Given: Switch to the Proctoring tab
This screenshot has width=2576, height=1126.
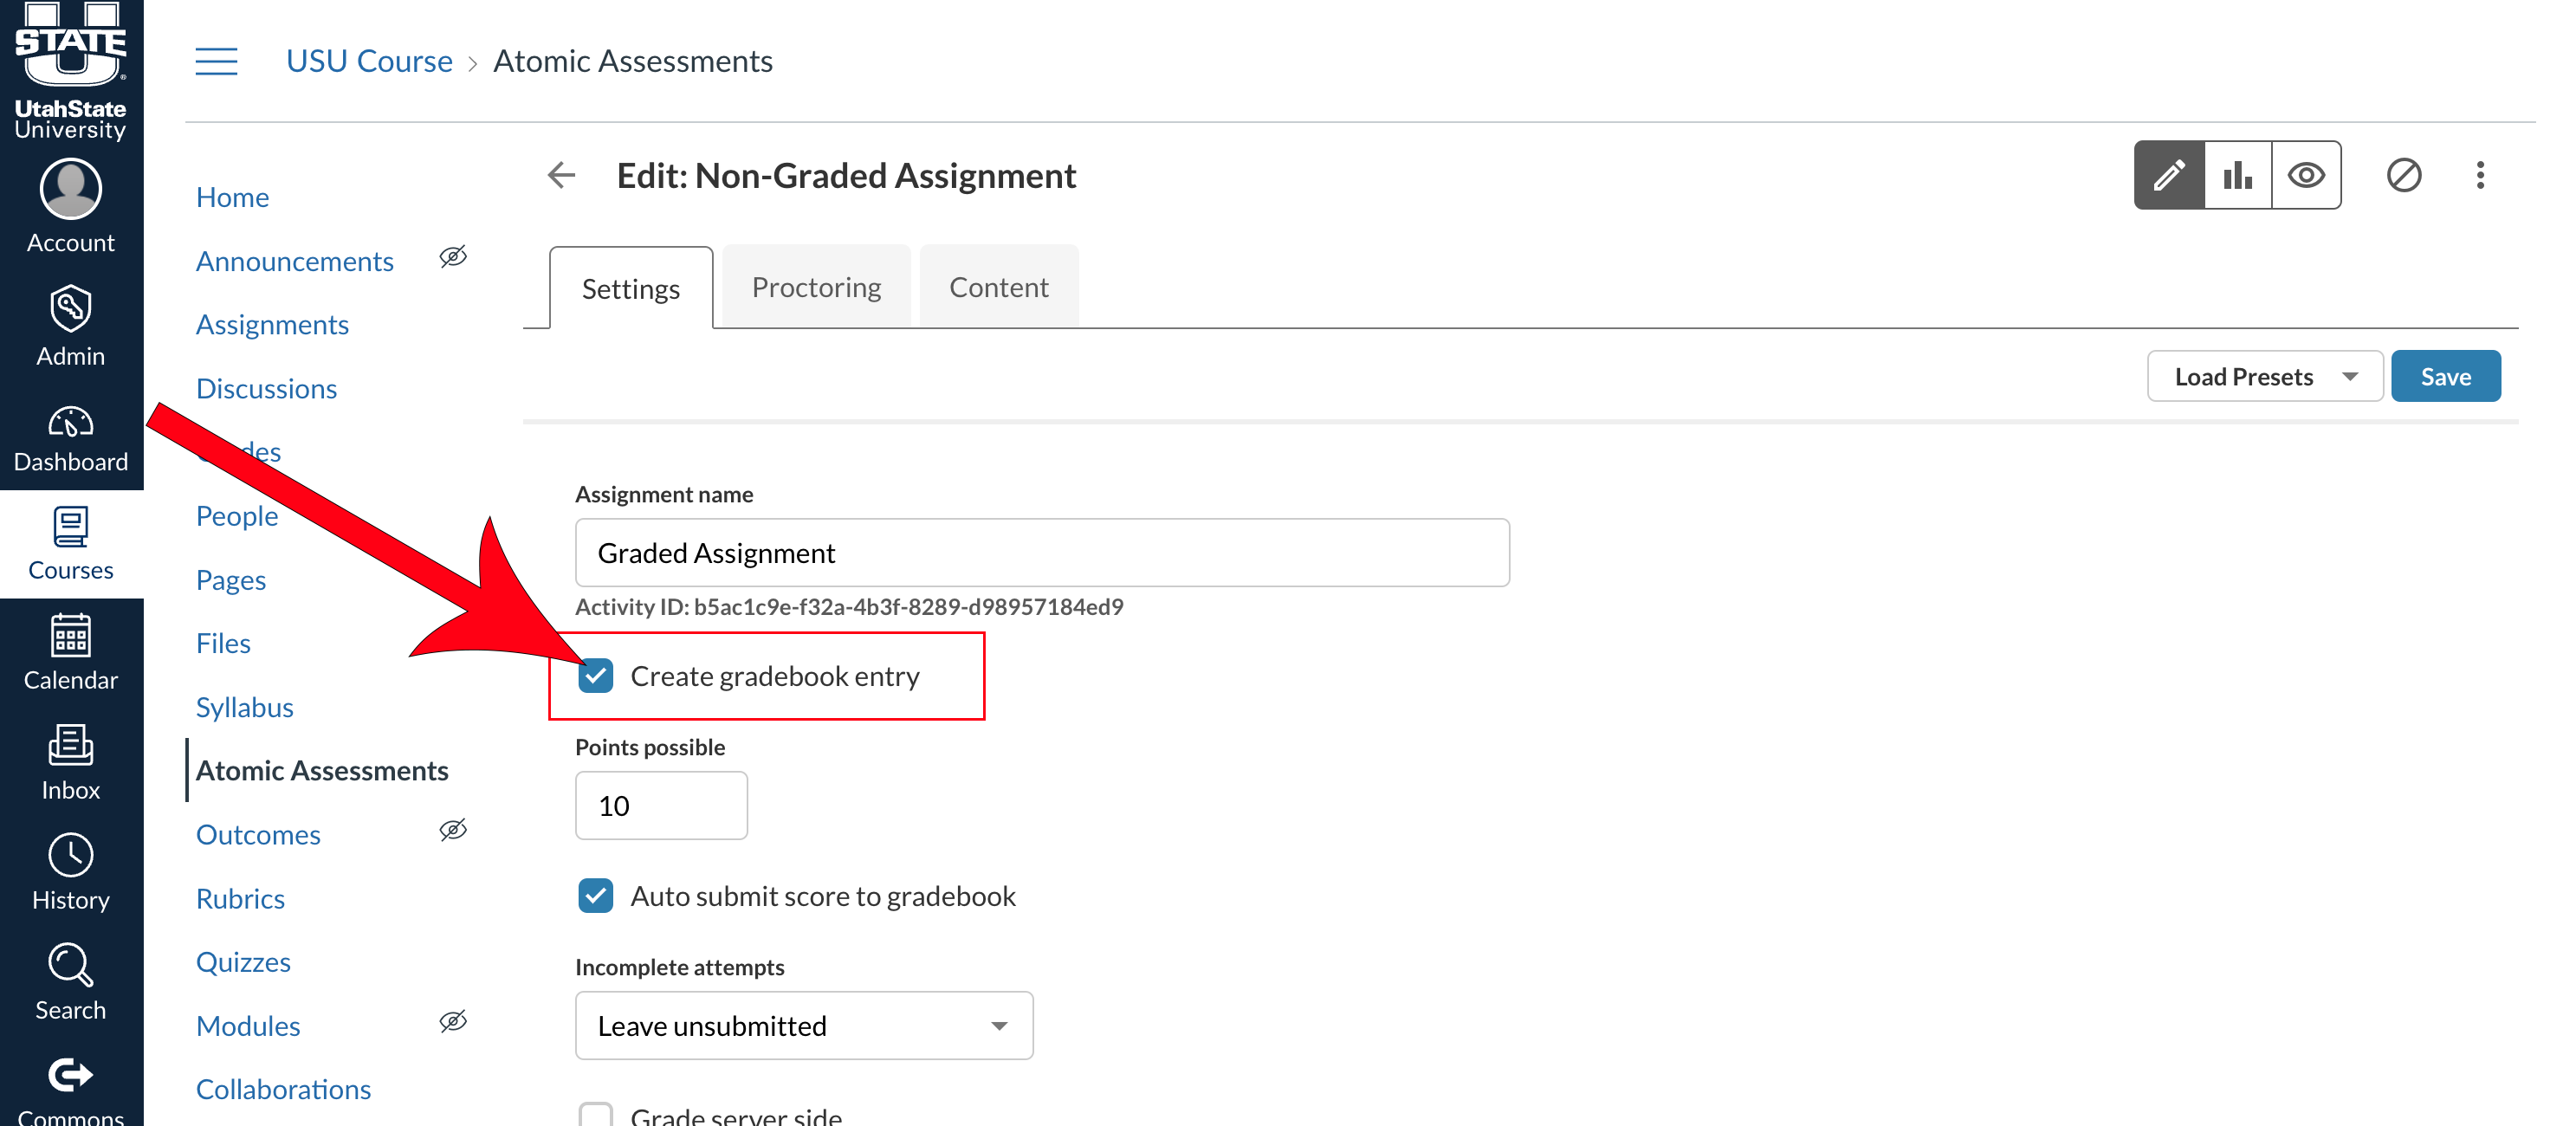Looking at the screenshot, I should coord(816,286).
